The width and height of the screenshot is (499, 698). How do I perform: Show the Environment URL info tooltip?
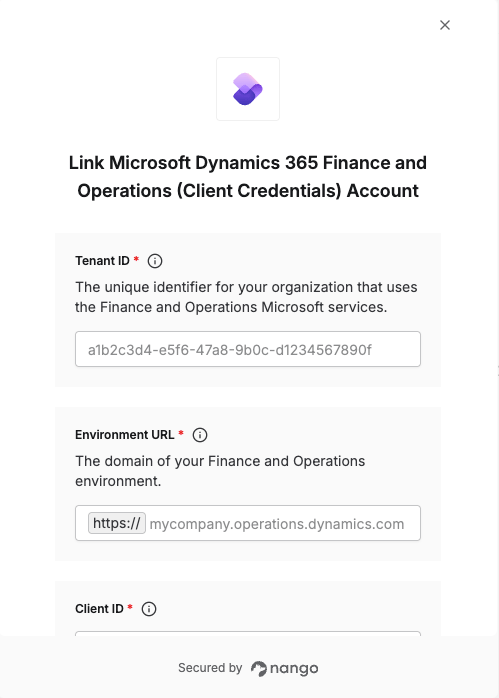(200, 435)
